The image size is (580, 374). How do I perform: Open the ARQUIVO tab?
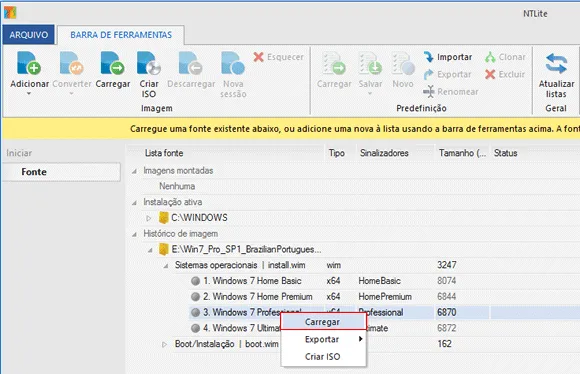[x=28, y=35]
